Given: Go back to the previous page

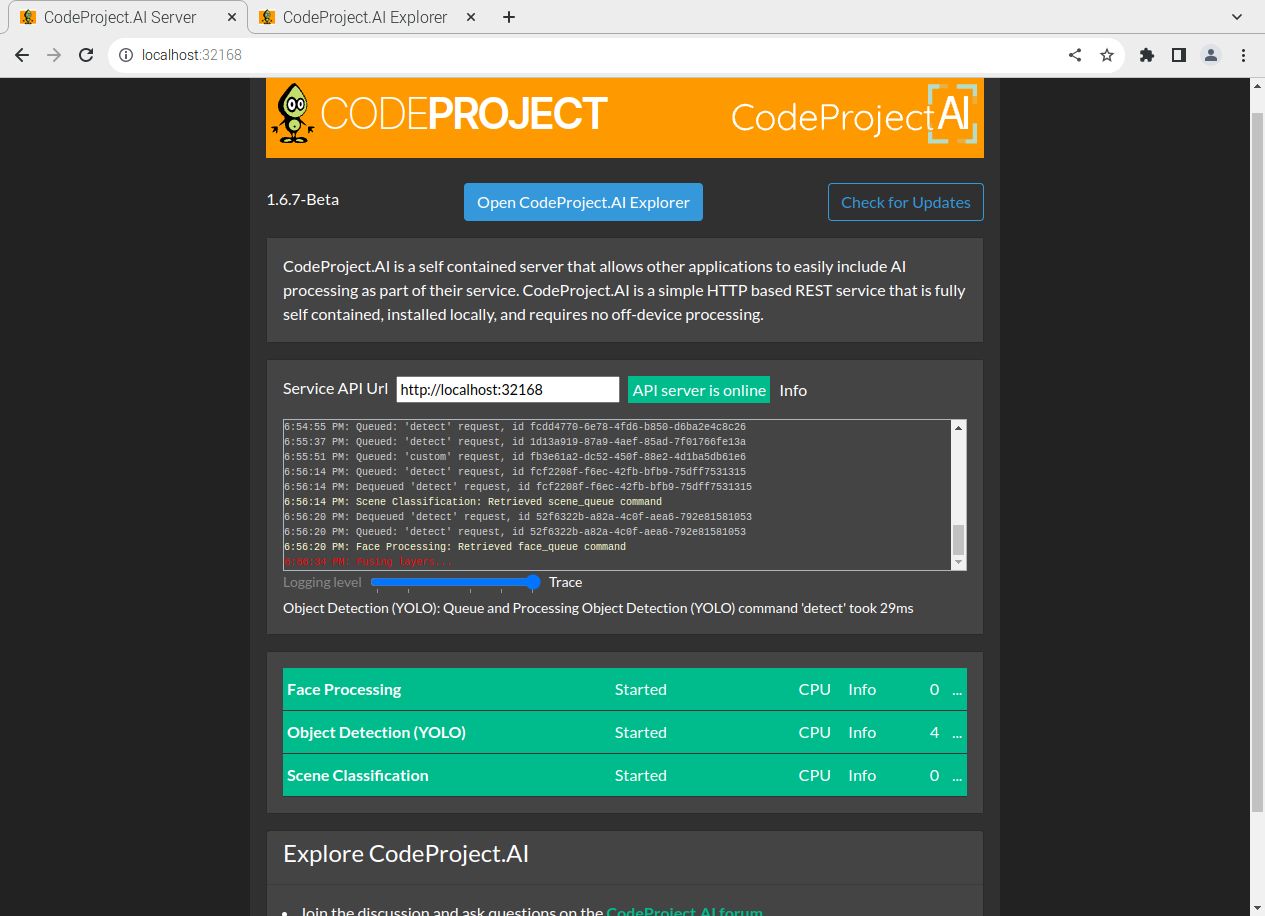Looking at the screenshot, I should [22, 55].
